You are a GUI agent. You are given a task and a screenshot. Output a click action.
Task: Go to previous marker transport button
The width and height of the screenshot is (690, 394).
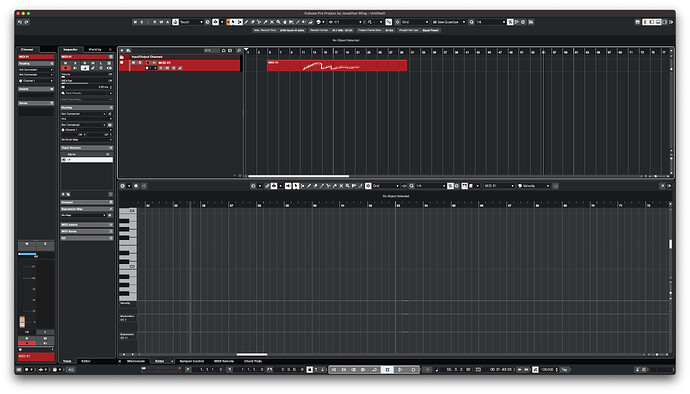click(334, 370)
